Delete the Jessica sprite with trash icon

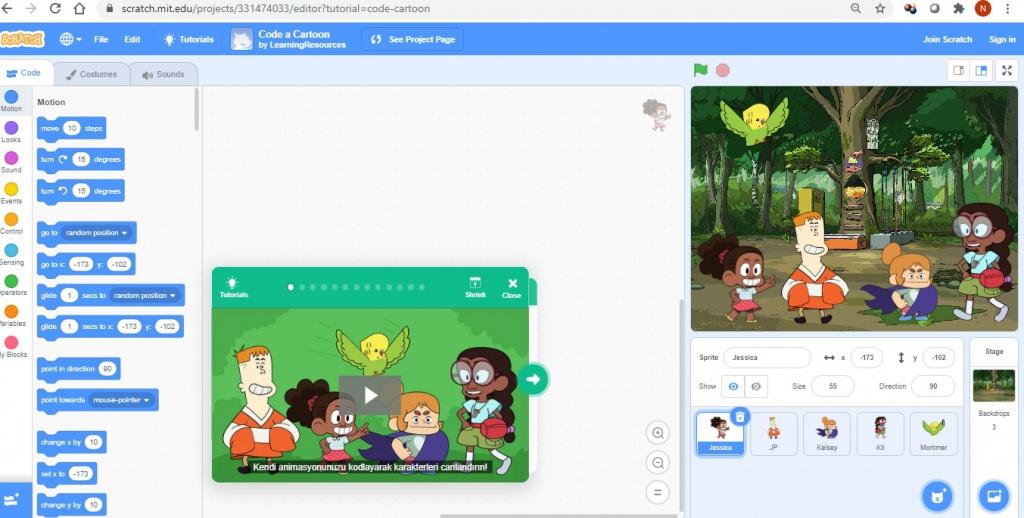pos(740,416)
